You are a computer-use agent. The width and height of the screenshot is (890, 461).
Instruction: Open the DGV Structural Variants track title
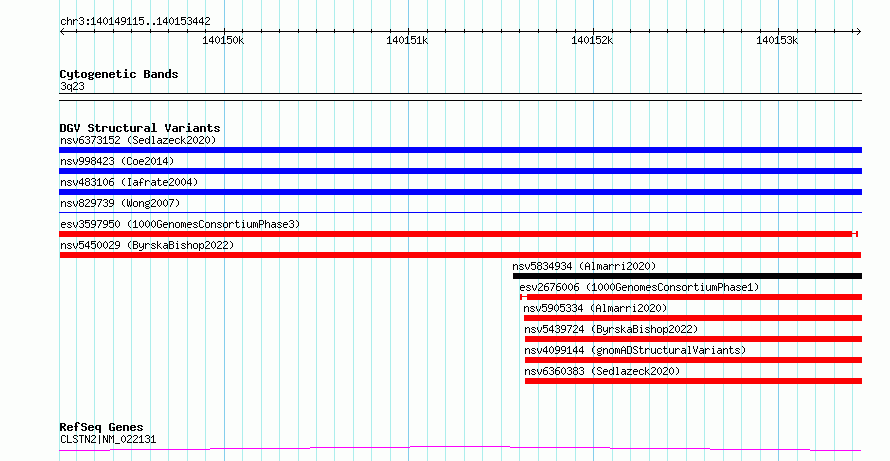pos(140,128)
